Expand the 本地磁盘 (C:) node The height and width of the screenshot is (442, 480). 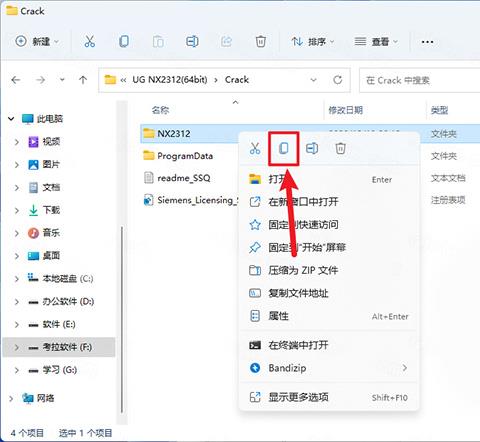(x=17, y=278)
